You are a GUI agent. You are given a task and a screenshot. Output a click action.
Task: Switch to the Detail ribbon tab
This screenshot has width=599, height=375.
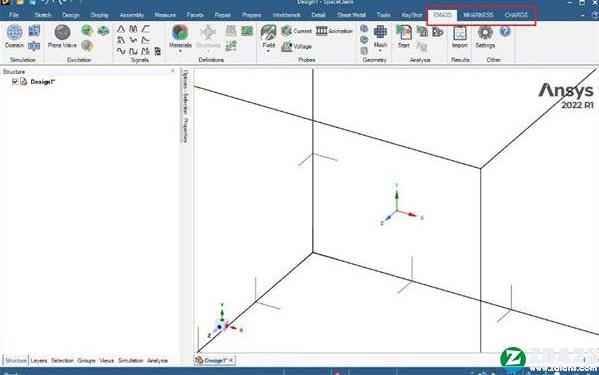pyautogui.click(x=318, y=15)
